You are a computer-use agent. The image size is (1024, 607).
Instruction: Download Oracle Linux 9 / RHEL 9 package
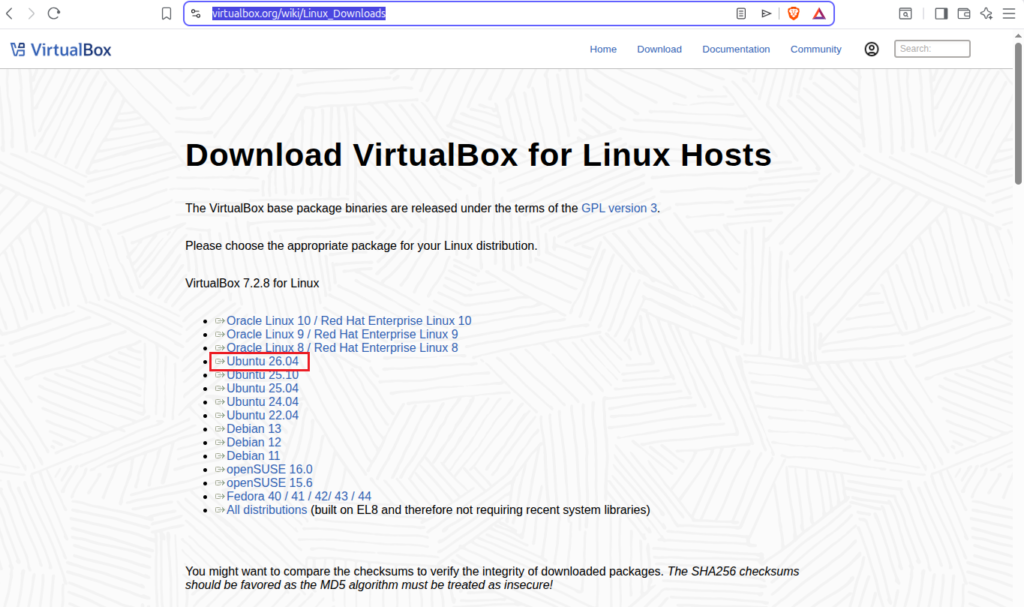(x=342, y=334)
